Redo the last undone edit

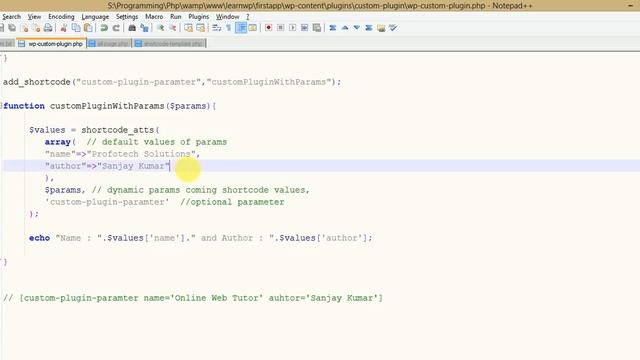pyautogui.click(x=116, y=28)
